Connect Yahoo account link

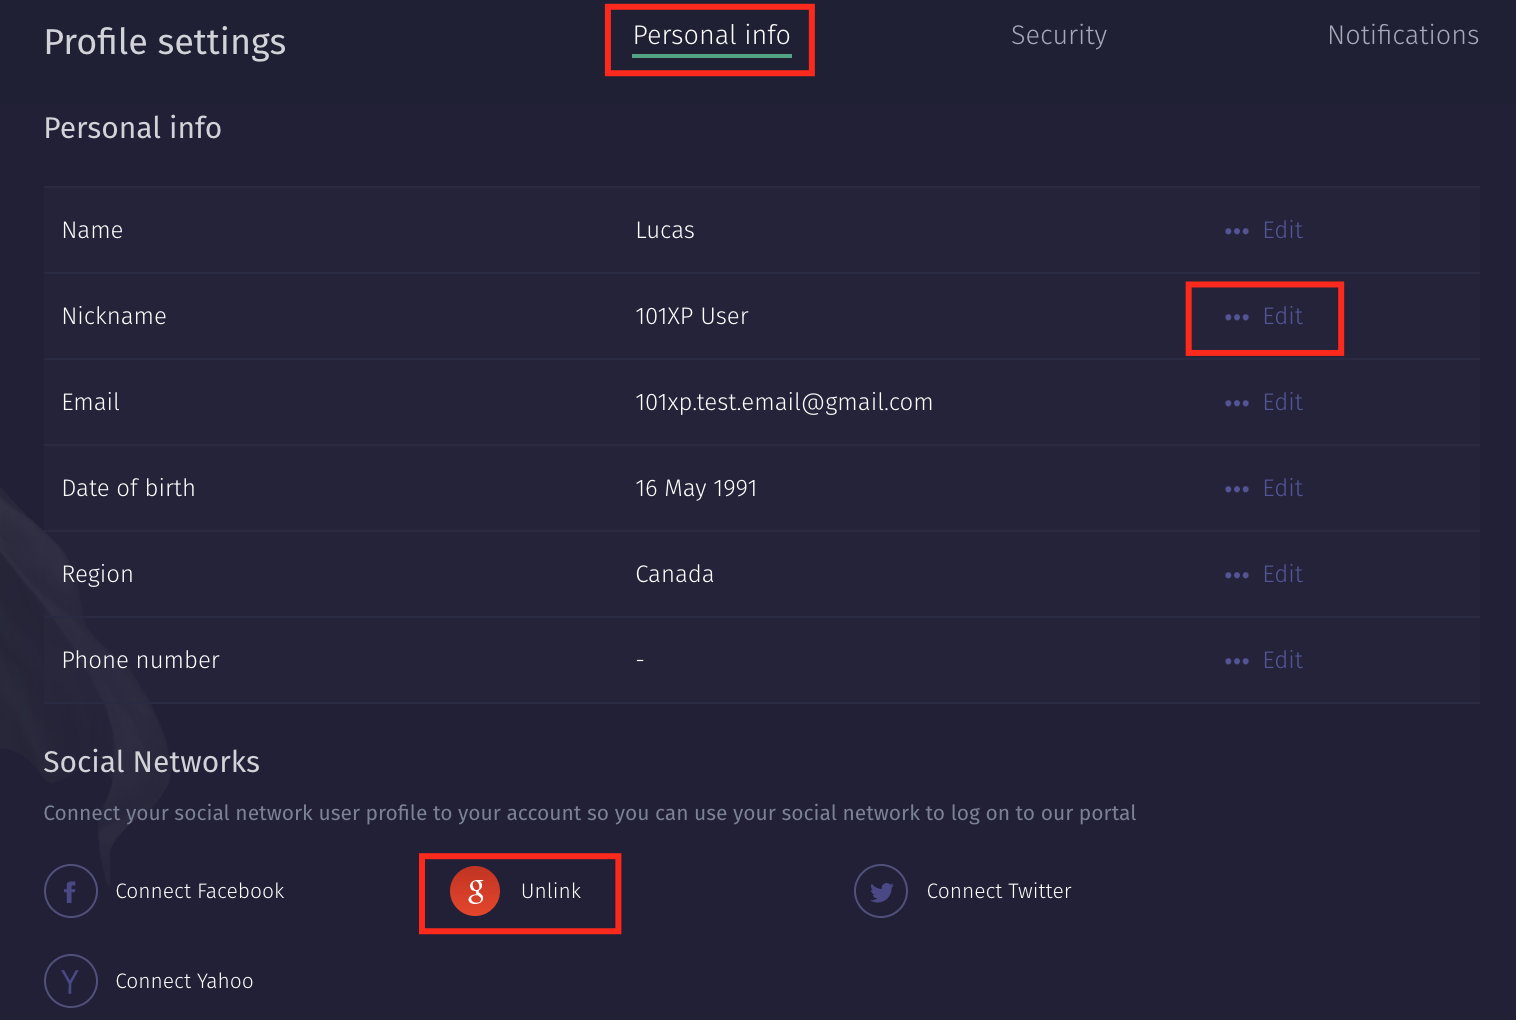184,981
